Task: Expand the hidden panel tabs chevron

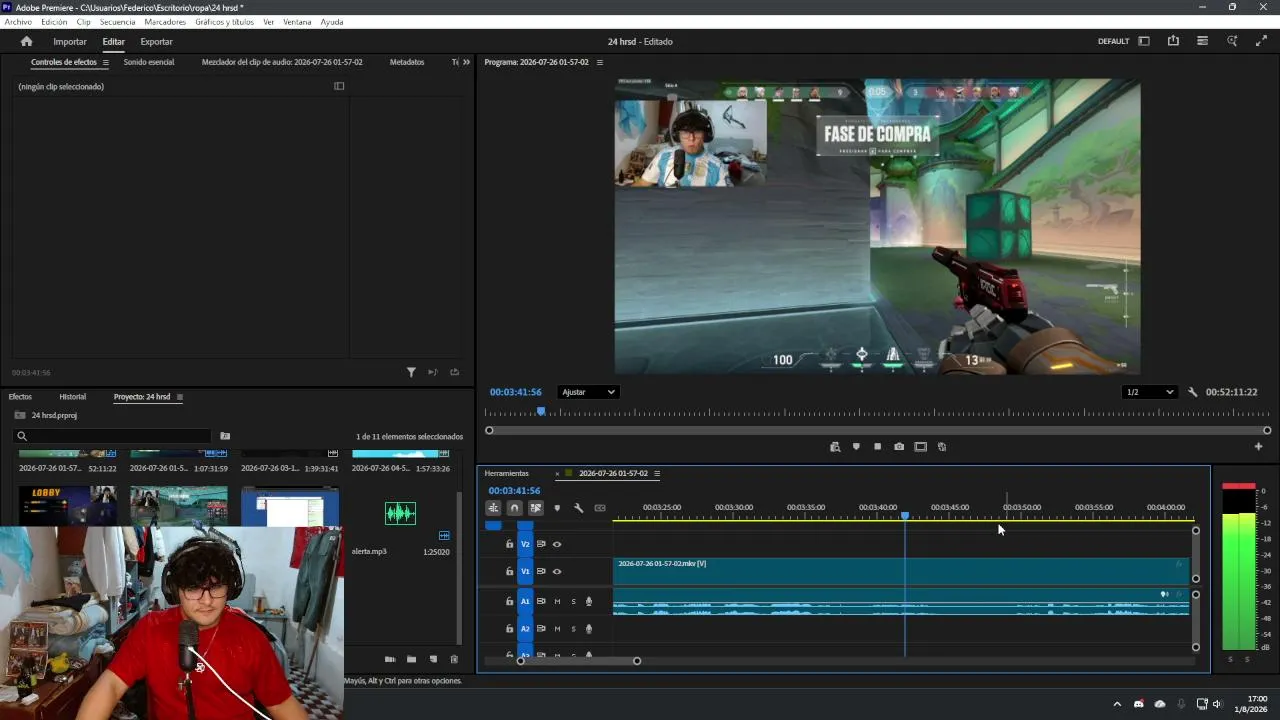Action: pos(466,62)
